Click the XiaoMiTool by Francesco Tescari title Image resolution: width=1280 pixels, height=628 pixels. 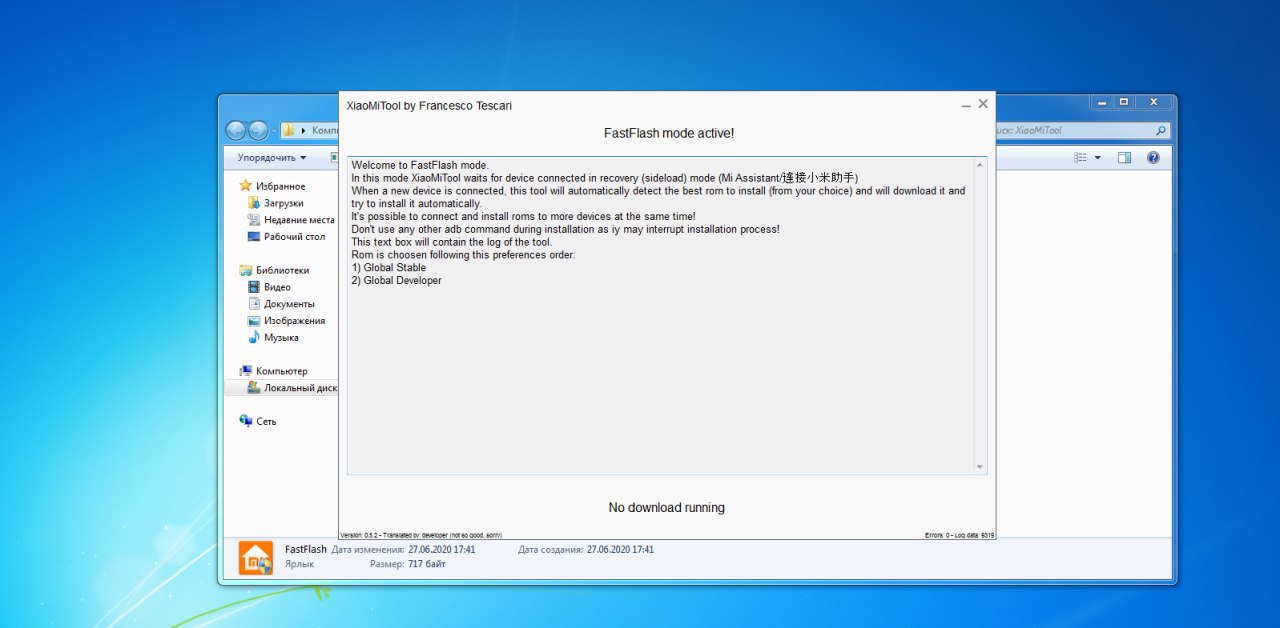[429, 105]
